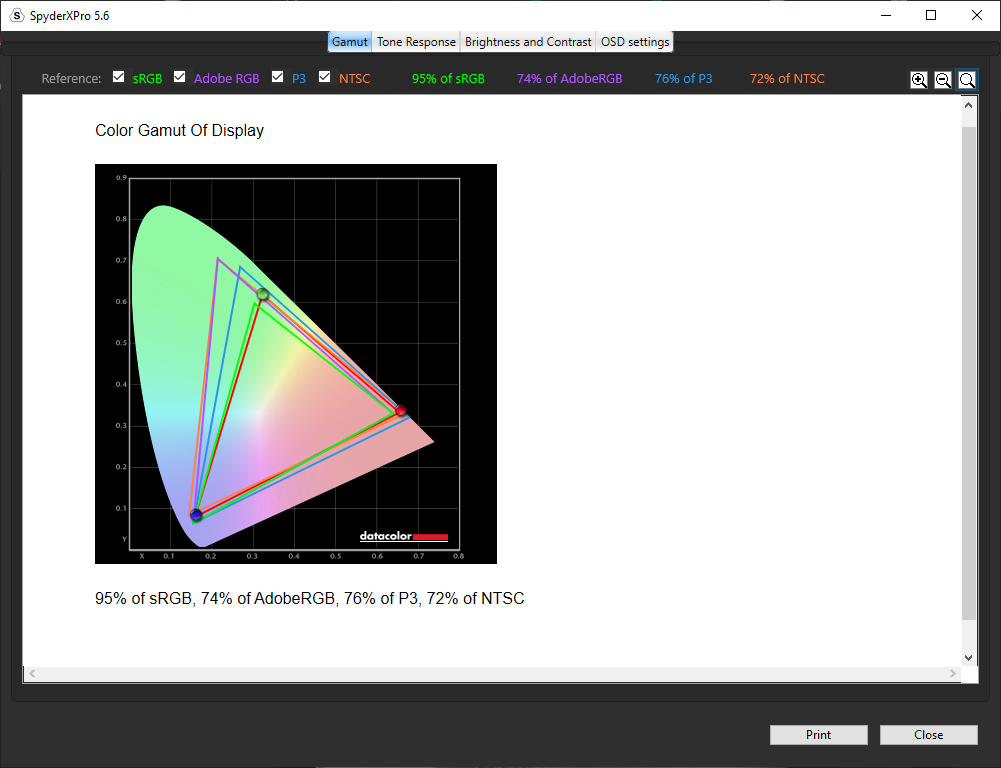Click the blue primary marker on gamut chart
This screenshot has height=768, width=1001.
(196, 515)
